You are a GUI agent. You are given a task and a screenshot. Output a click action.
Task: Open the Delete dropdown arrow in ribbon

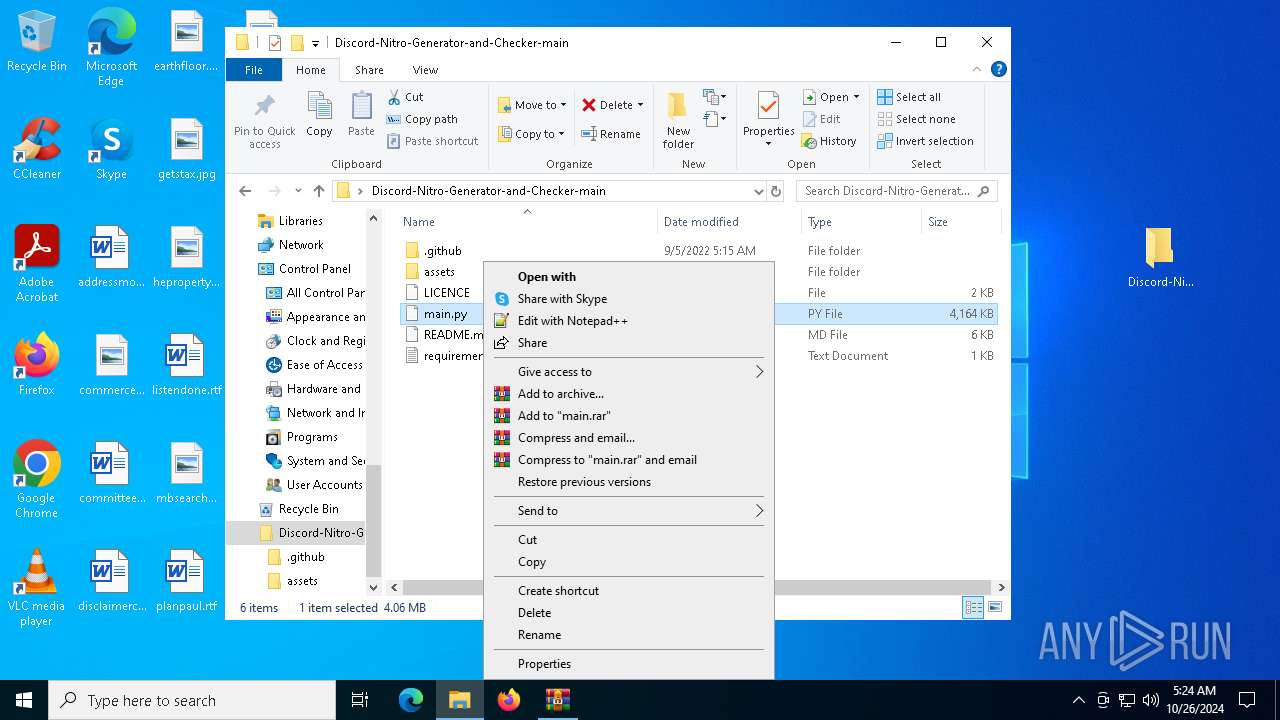point(640,105)
